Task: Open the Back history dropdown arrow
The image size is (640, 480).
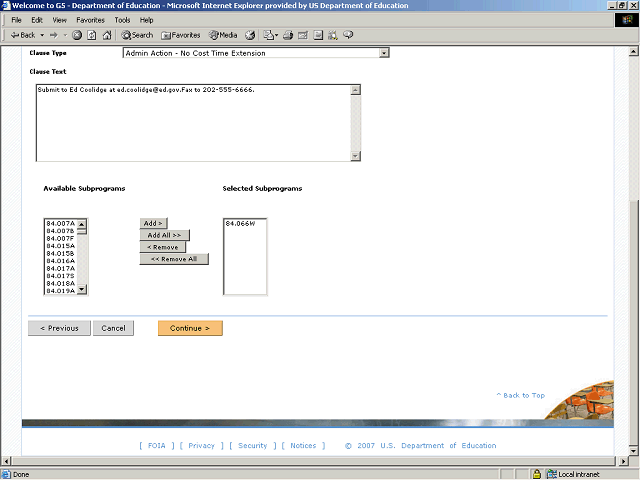Action: [x=42, y=36]
